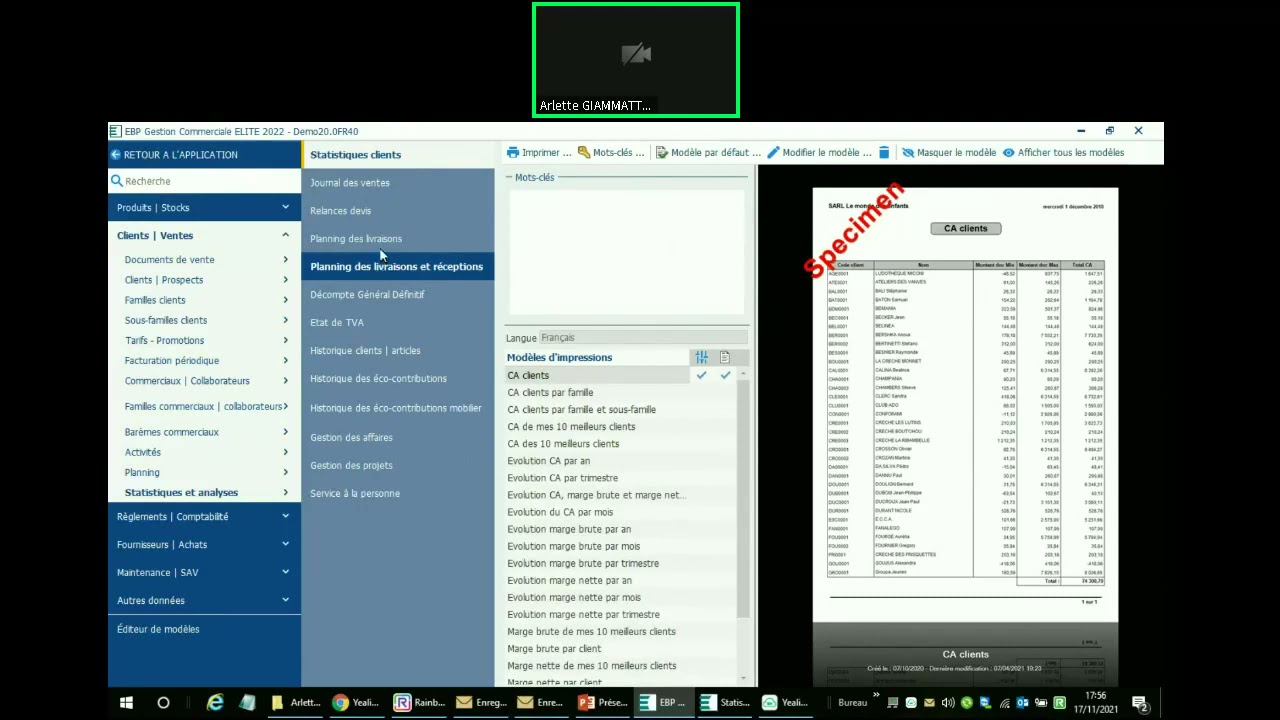Screen dimensions: 1280x720
Task: Click the Modèle par défaut icon
Action: [662, 153]
